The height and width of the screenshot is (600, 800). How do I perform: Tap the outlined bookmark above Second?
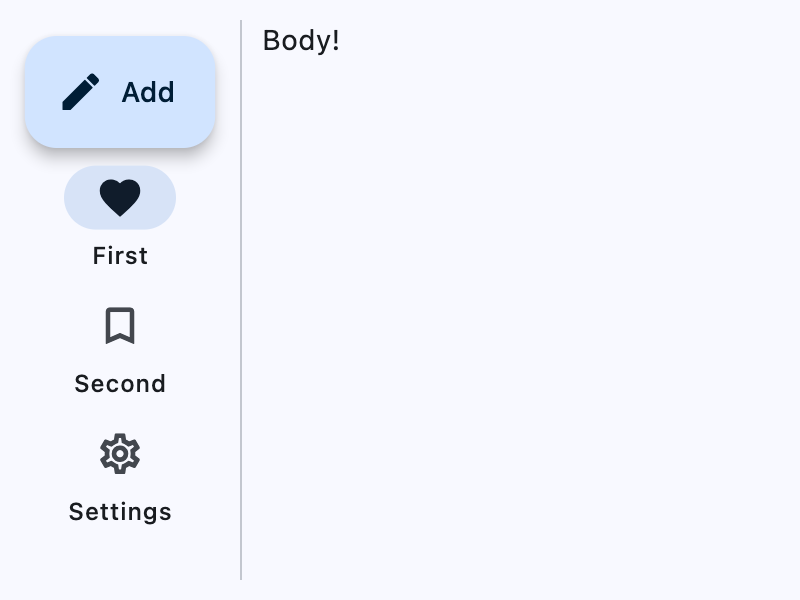click(x=120, y=326)
